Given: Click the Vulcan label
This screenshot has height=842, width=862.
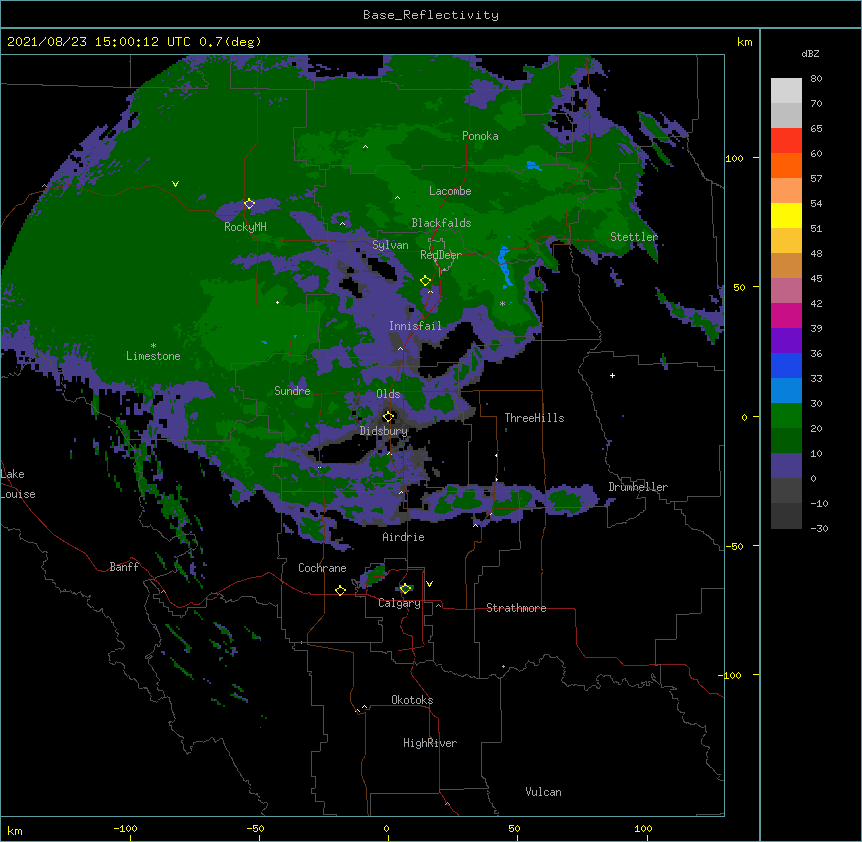Looking at the screenshot, I should (x=543, y=792).
